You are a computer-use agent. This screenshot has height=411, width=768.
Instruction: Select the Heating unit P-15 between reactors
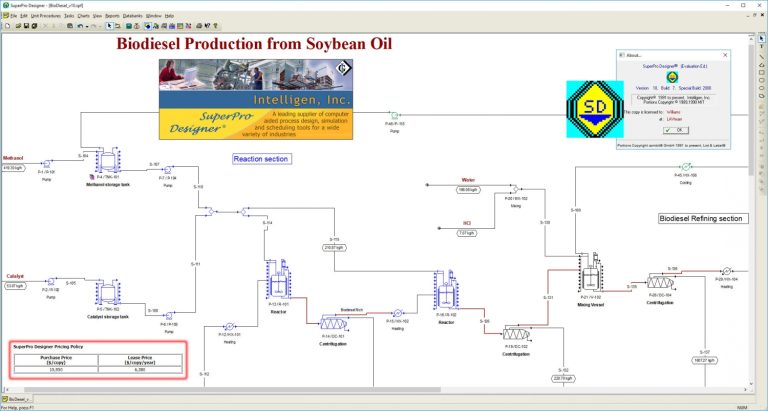(398, 313)
